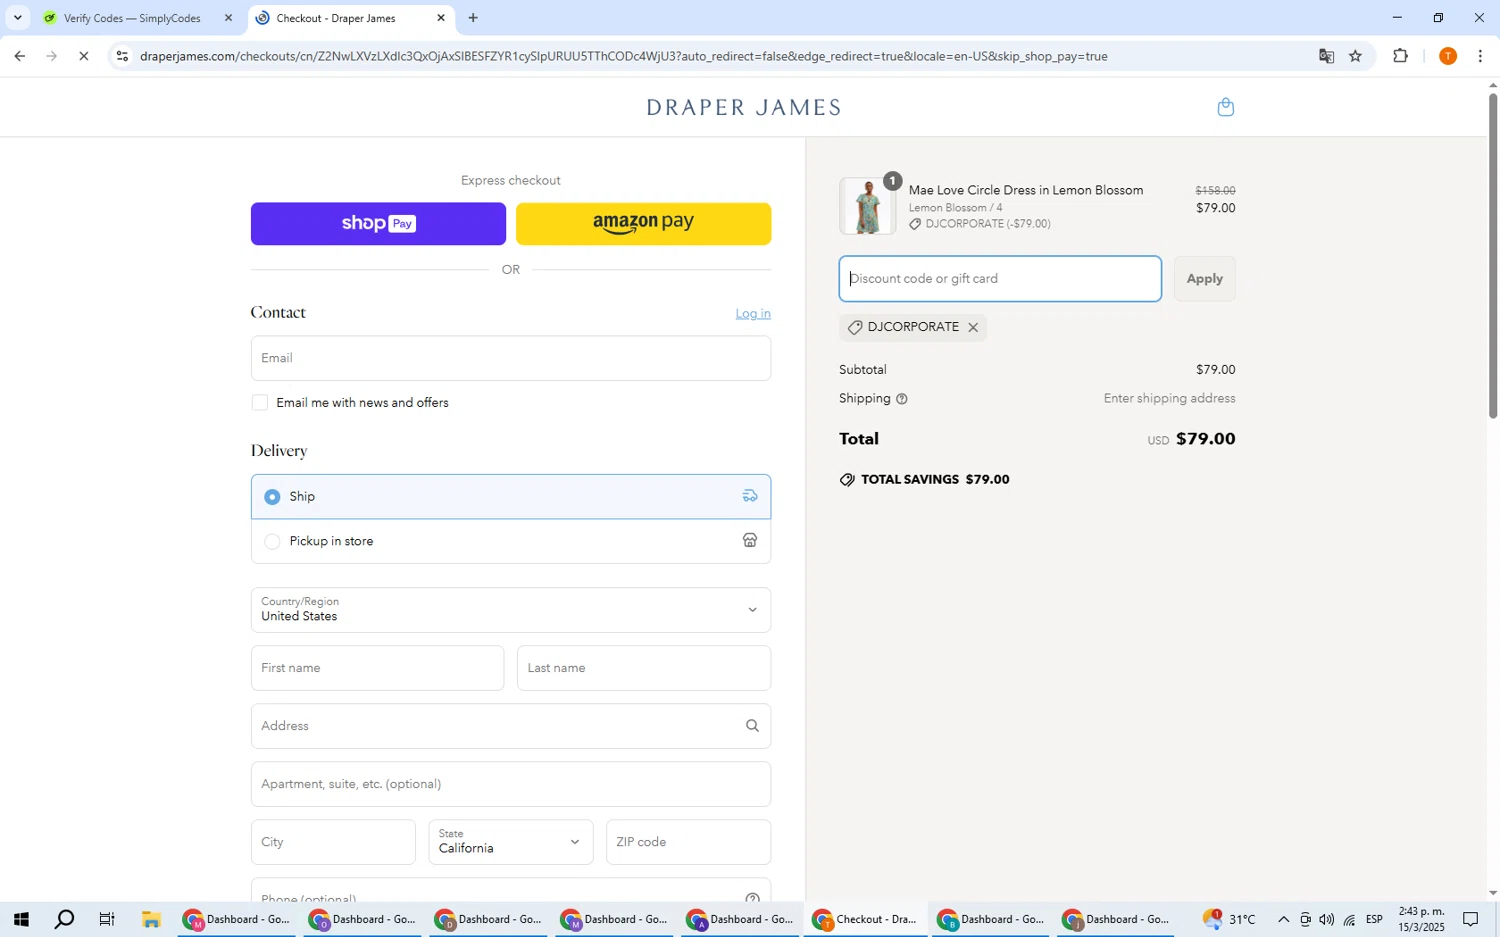
Task: Click the Address field search icon
Action: point(752,726)
